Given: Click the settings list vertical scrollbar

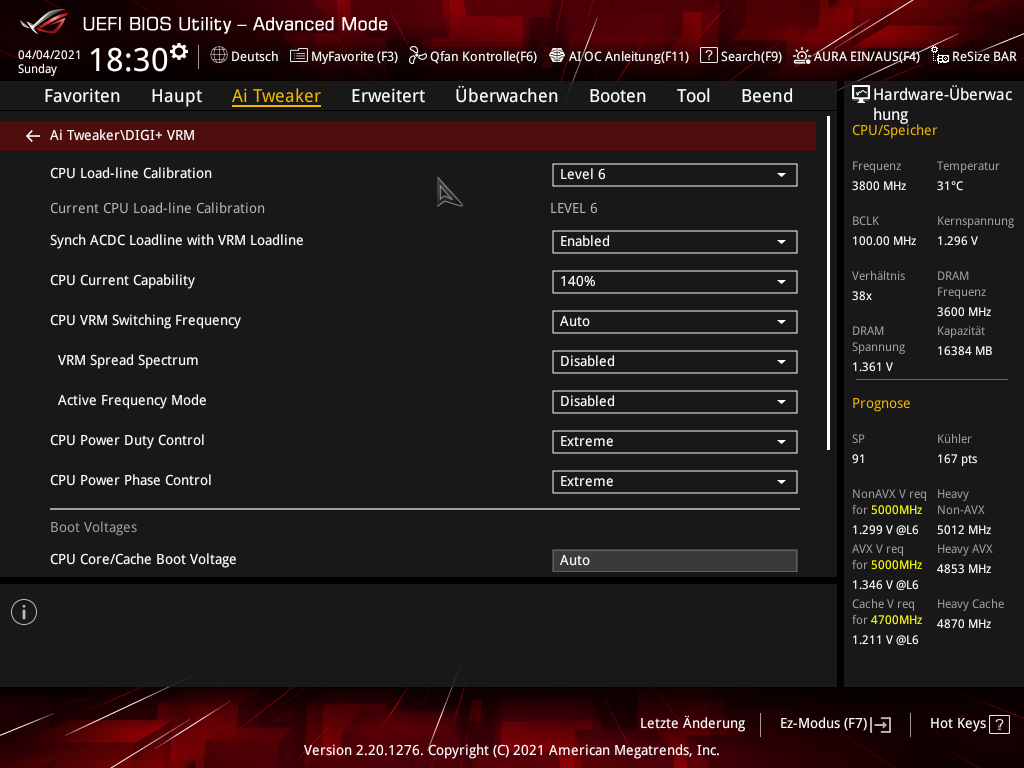Looking at the screenshot, I should click(x=828, y=283).
